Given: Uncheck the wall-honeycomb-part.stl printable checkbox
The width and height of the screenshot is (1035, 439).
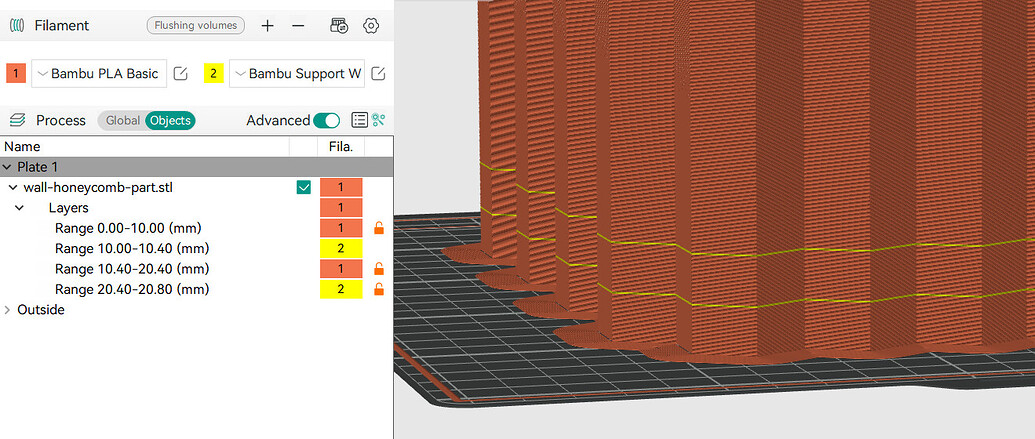Looking at the screenshot, I should (304, 187).
